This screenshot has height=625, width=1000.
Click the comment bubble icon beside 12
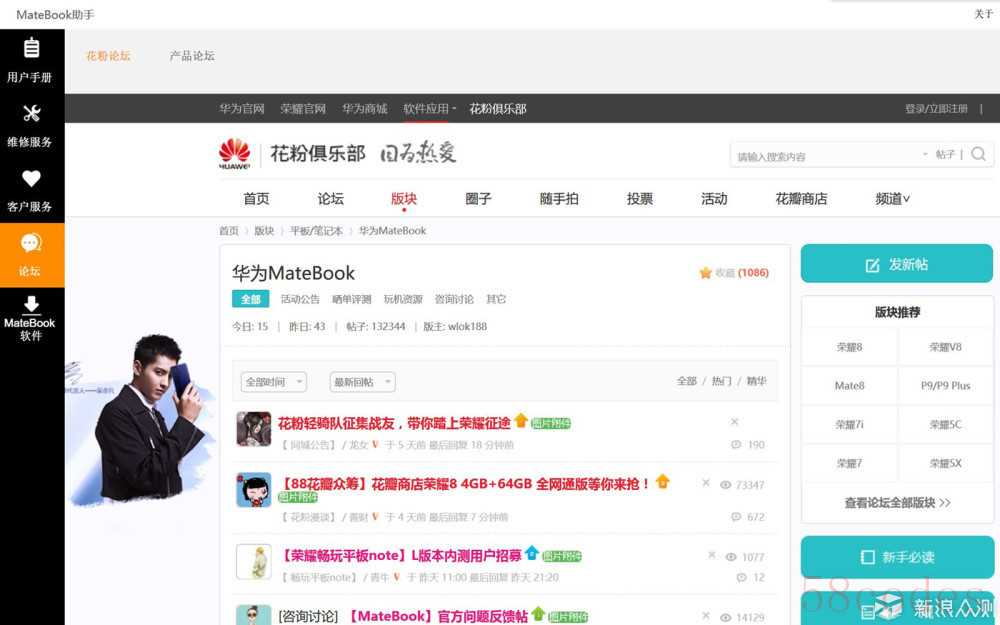742,577
